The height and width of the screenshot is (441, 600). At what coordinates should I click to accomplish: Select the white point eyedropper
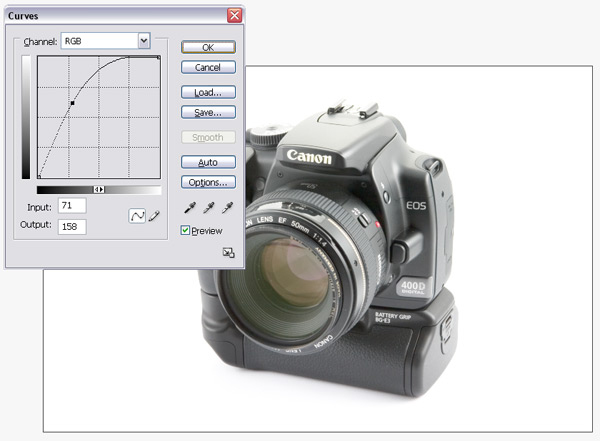(227, 208)
